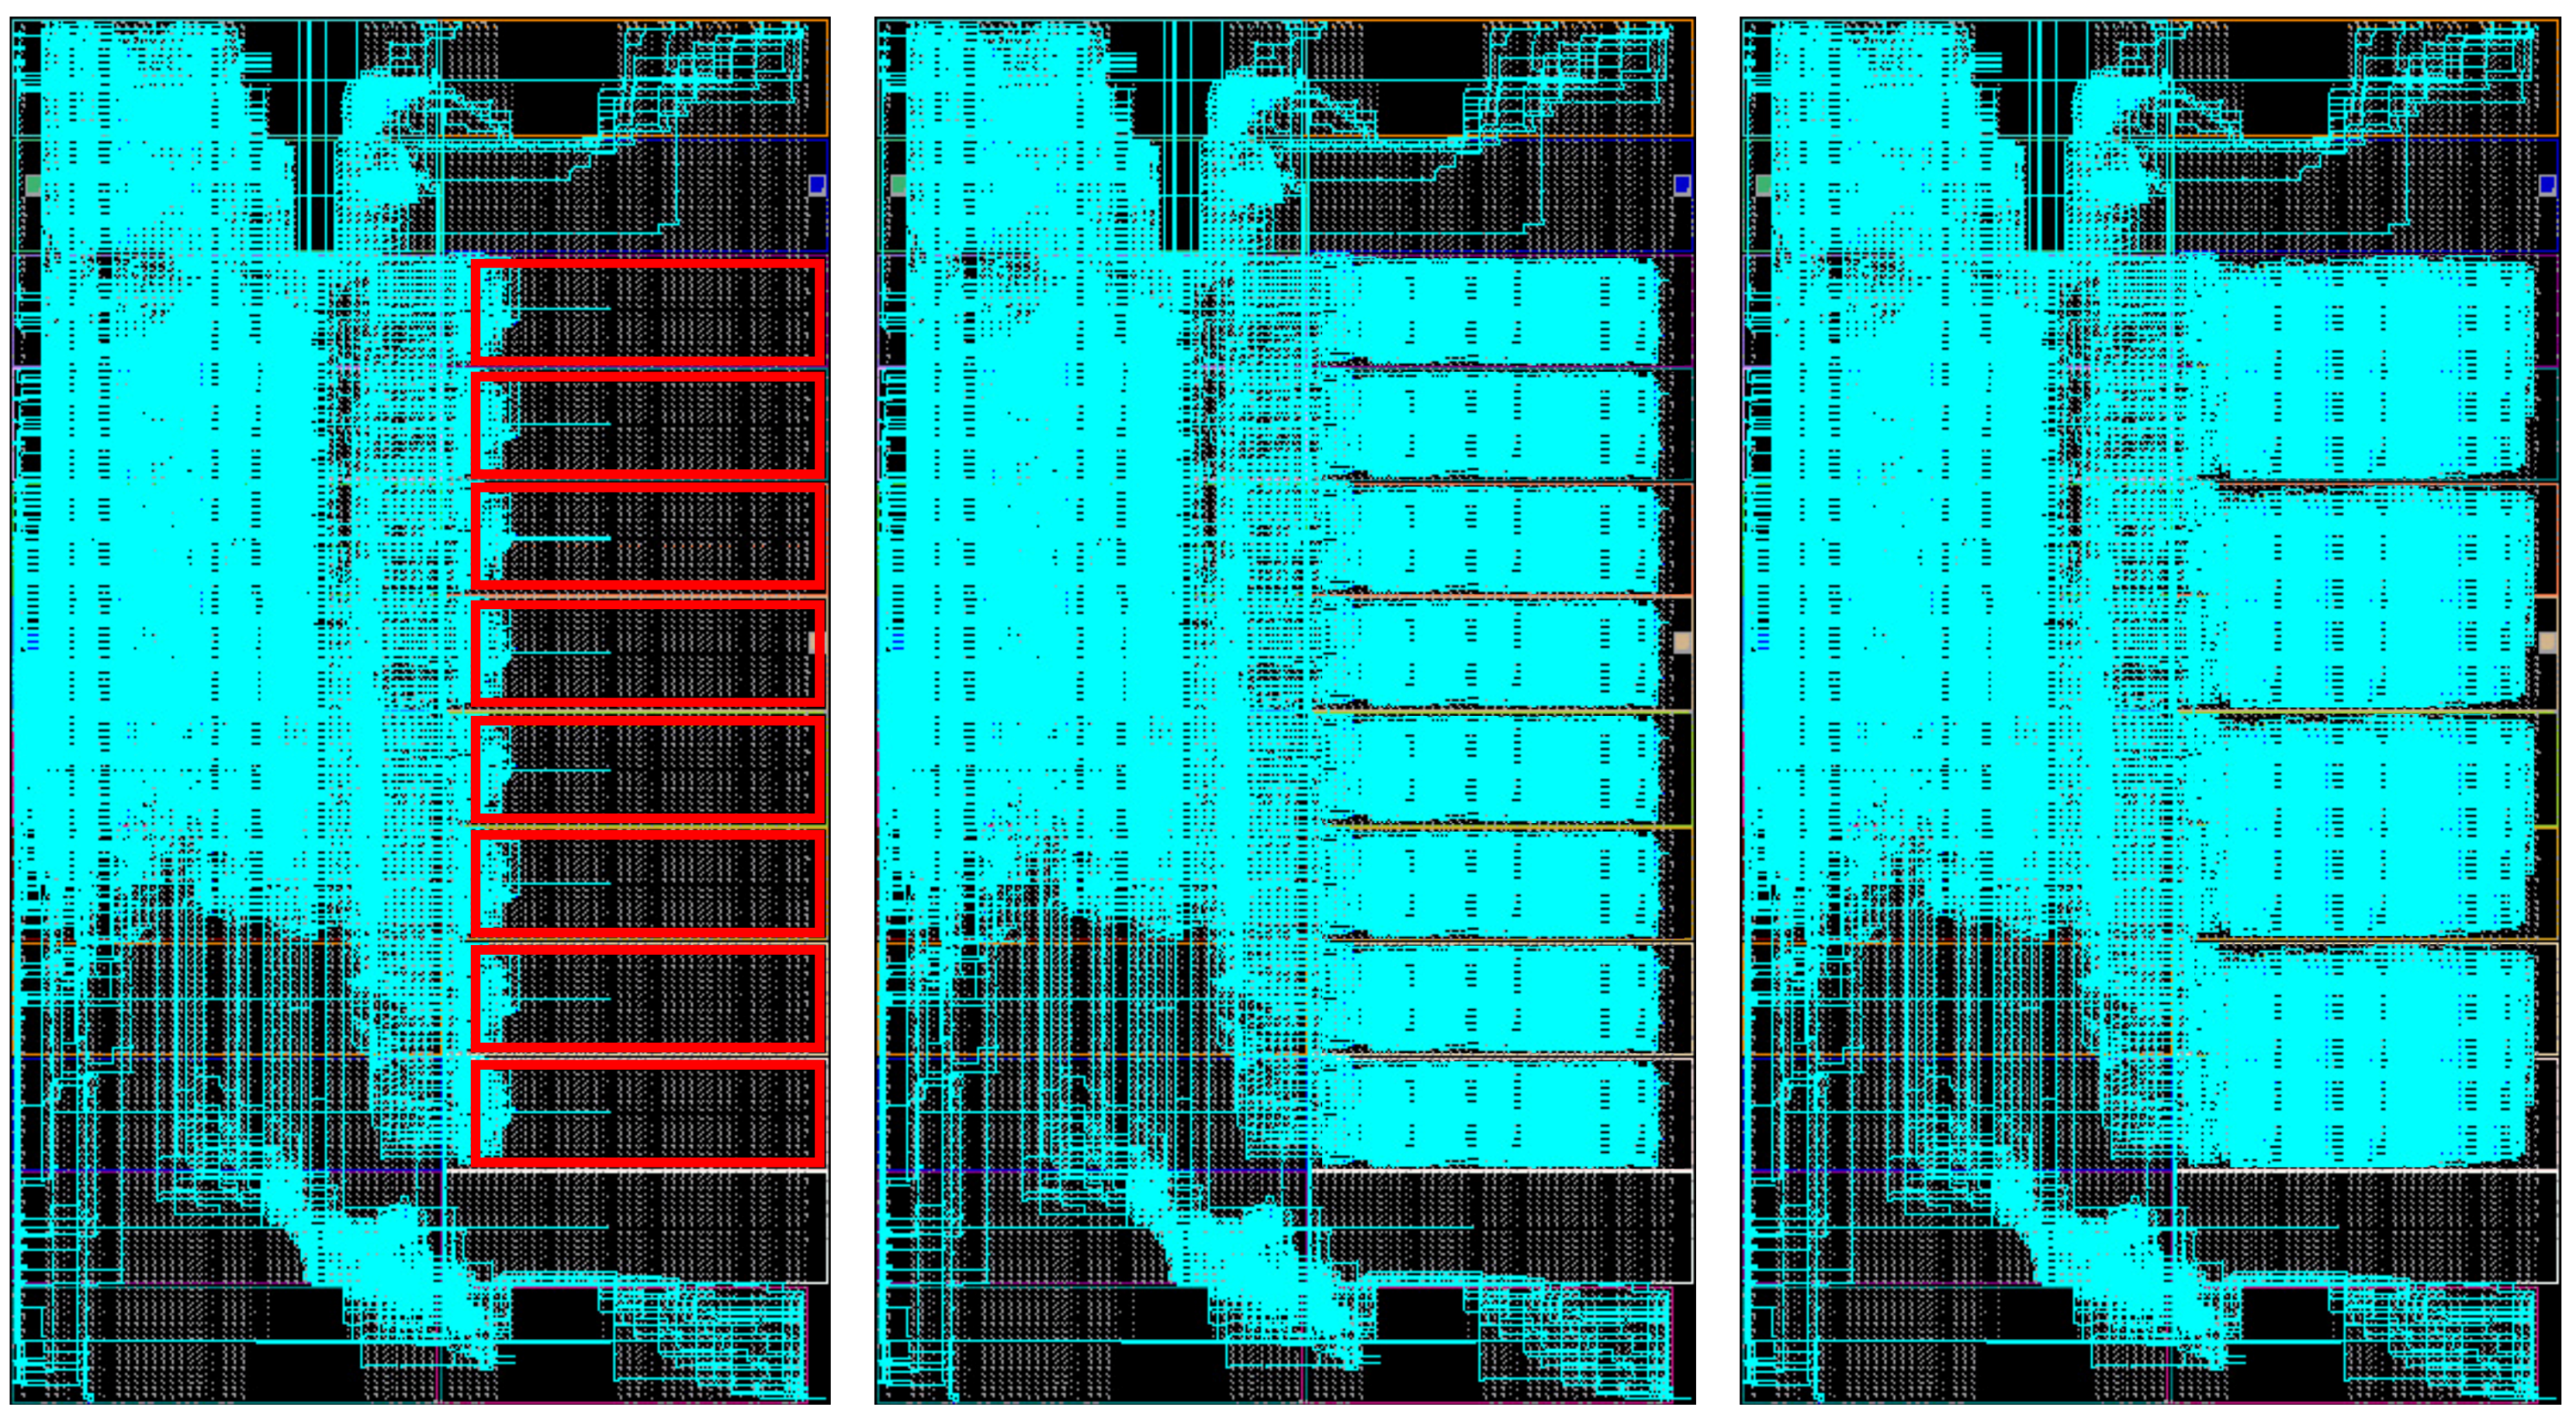Click the white-outlined empty block in left layout
Image resolution: width=2576 pixels, height=1422 pixels.
pyautogui.click(x=636, y=1227)
